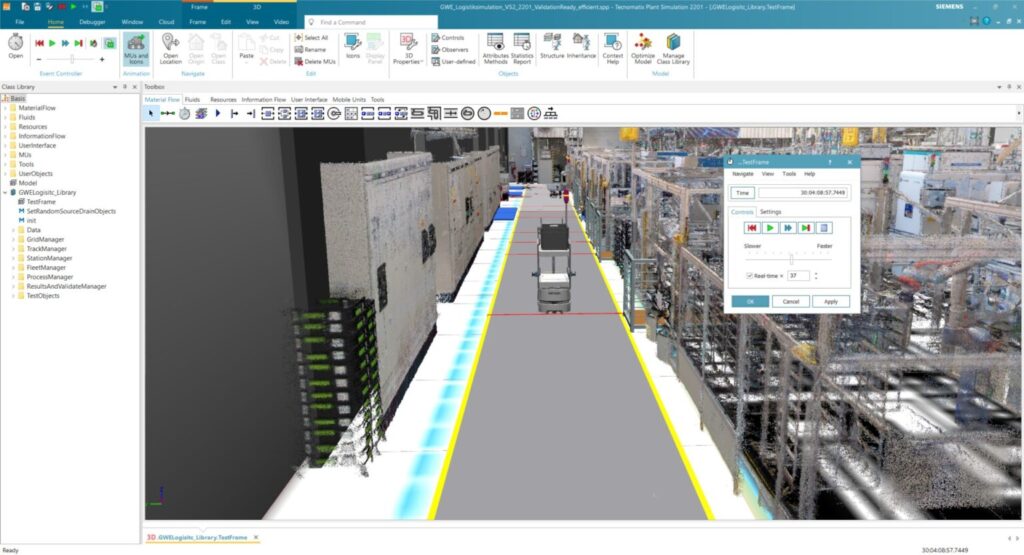Select Information Flow toolbox tab
Image resolution: width=1024 pixels, height=555 pixels.
[x=263, y=99]
